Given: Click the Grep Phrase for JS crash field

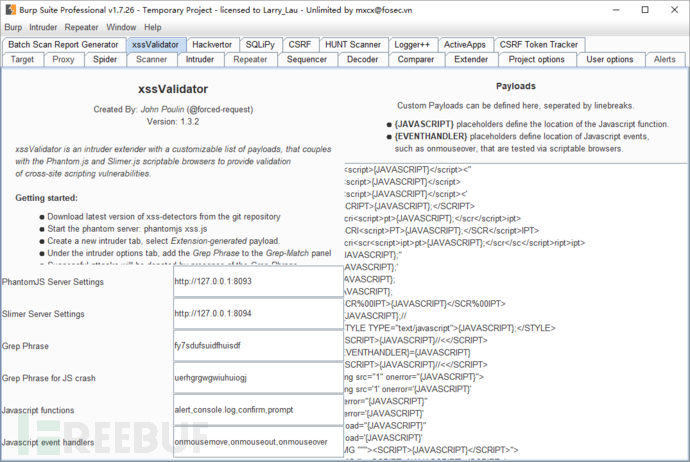Looking at the screenshot, I should (258, 378).
